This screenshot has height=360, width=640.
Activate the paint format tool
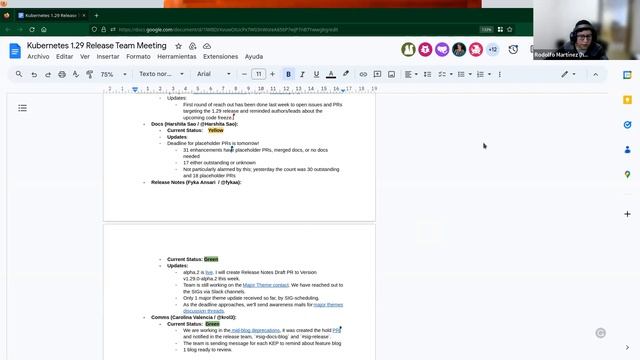(89, 74)
